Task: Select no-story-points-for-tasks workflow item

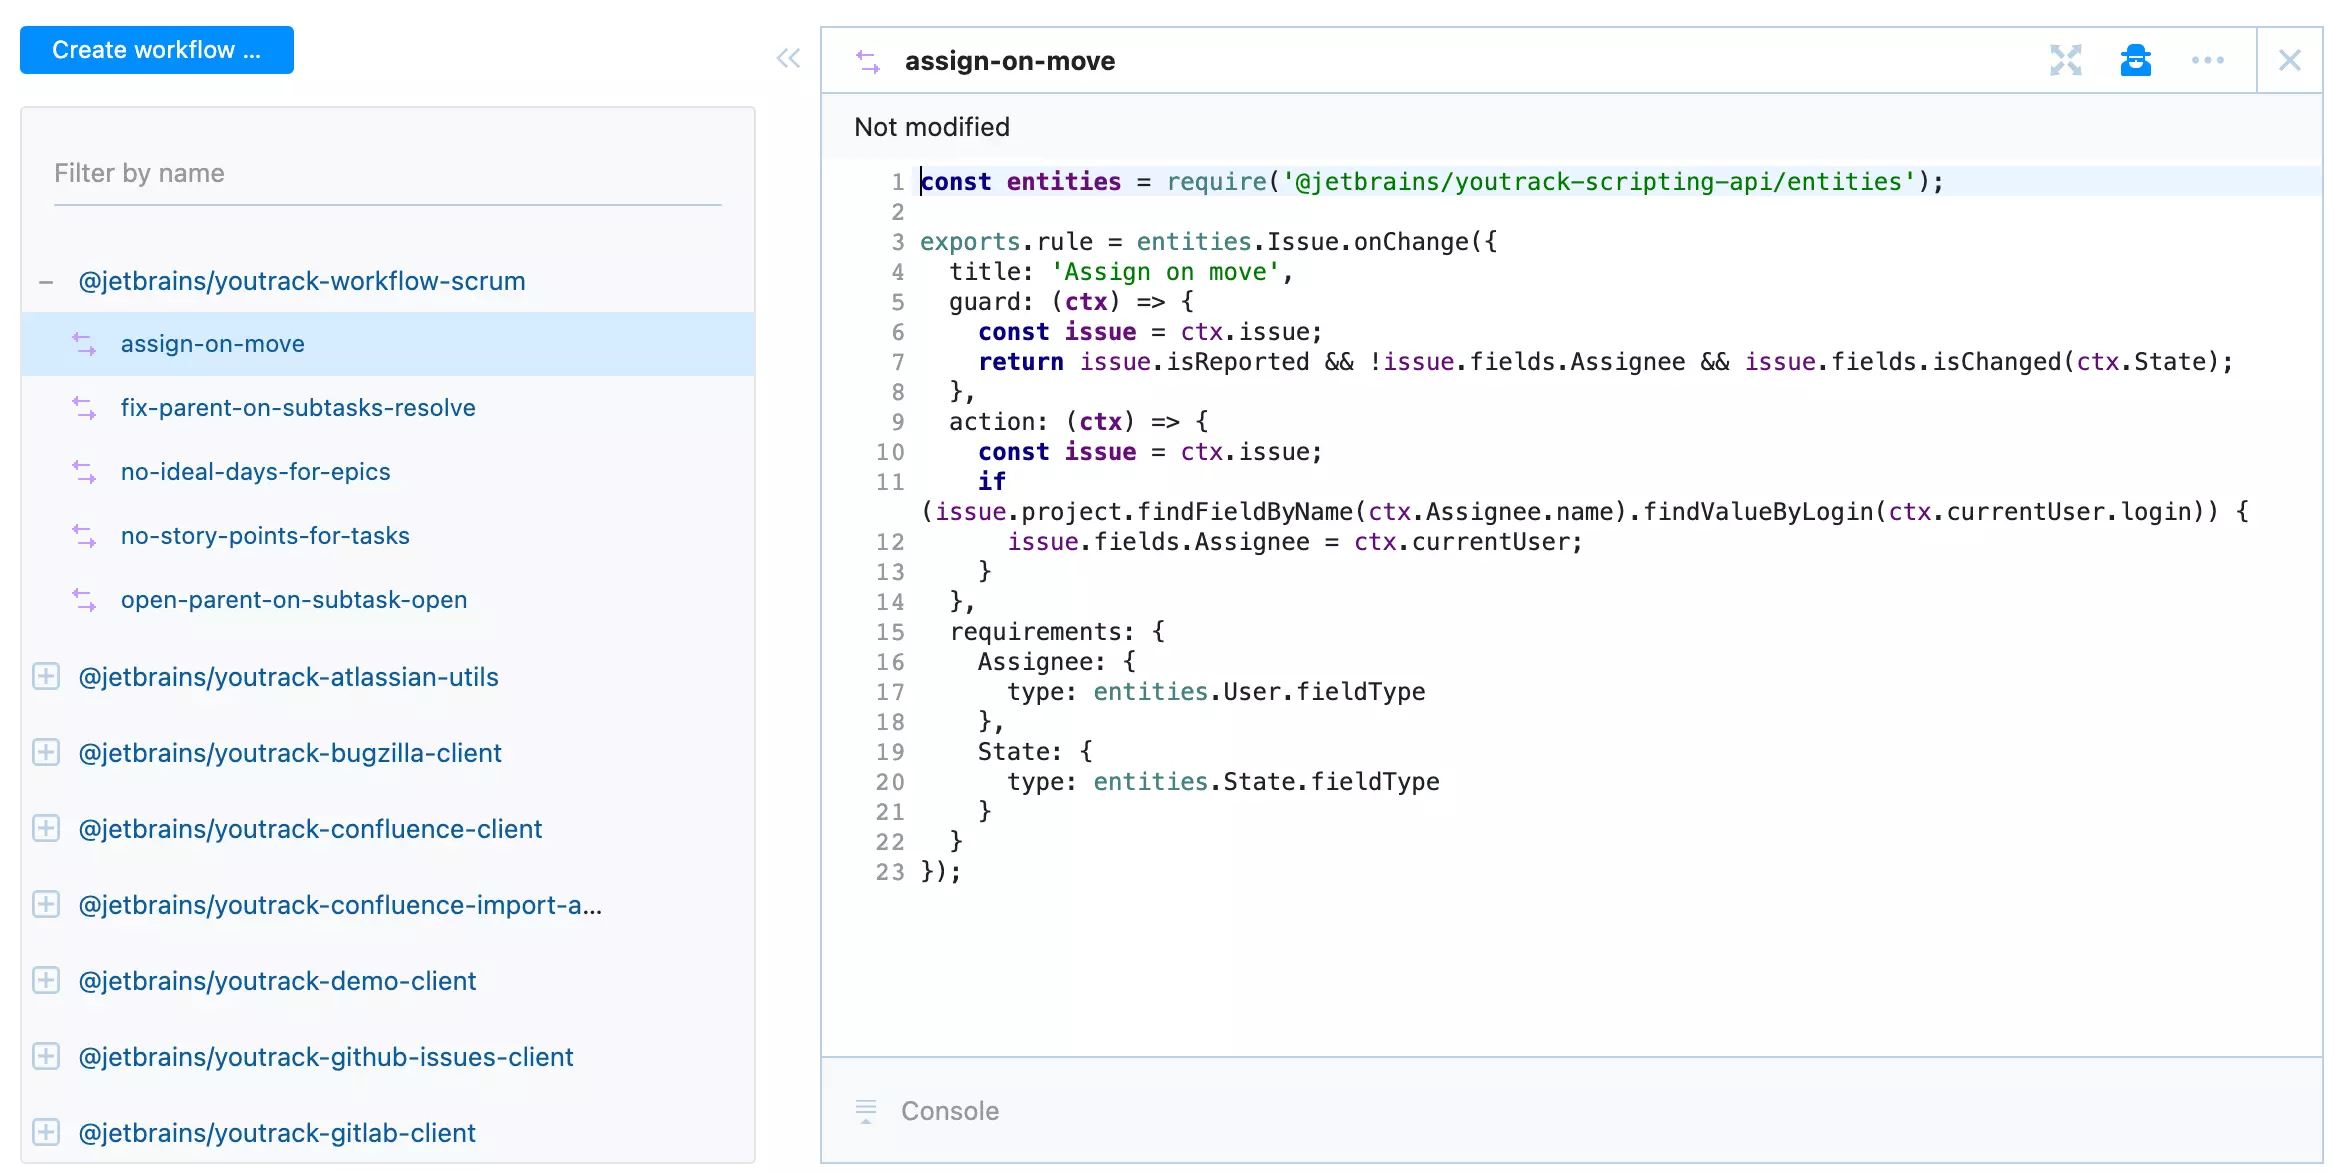Action: click(x=263, y=535)
